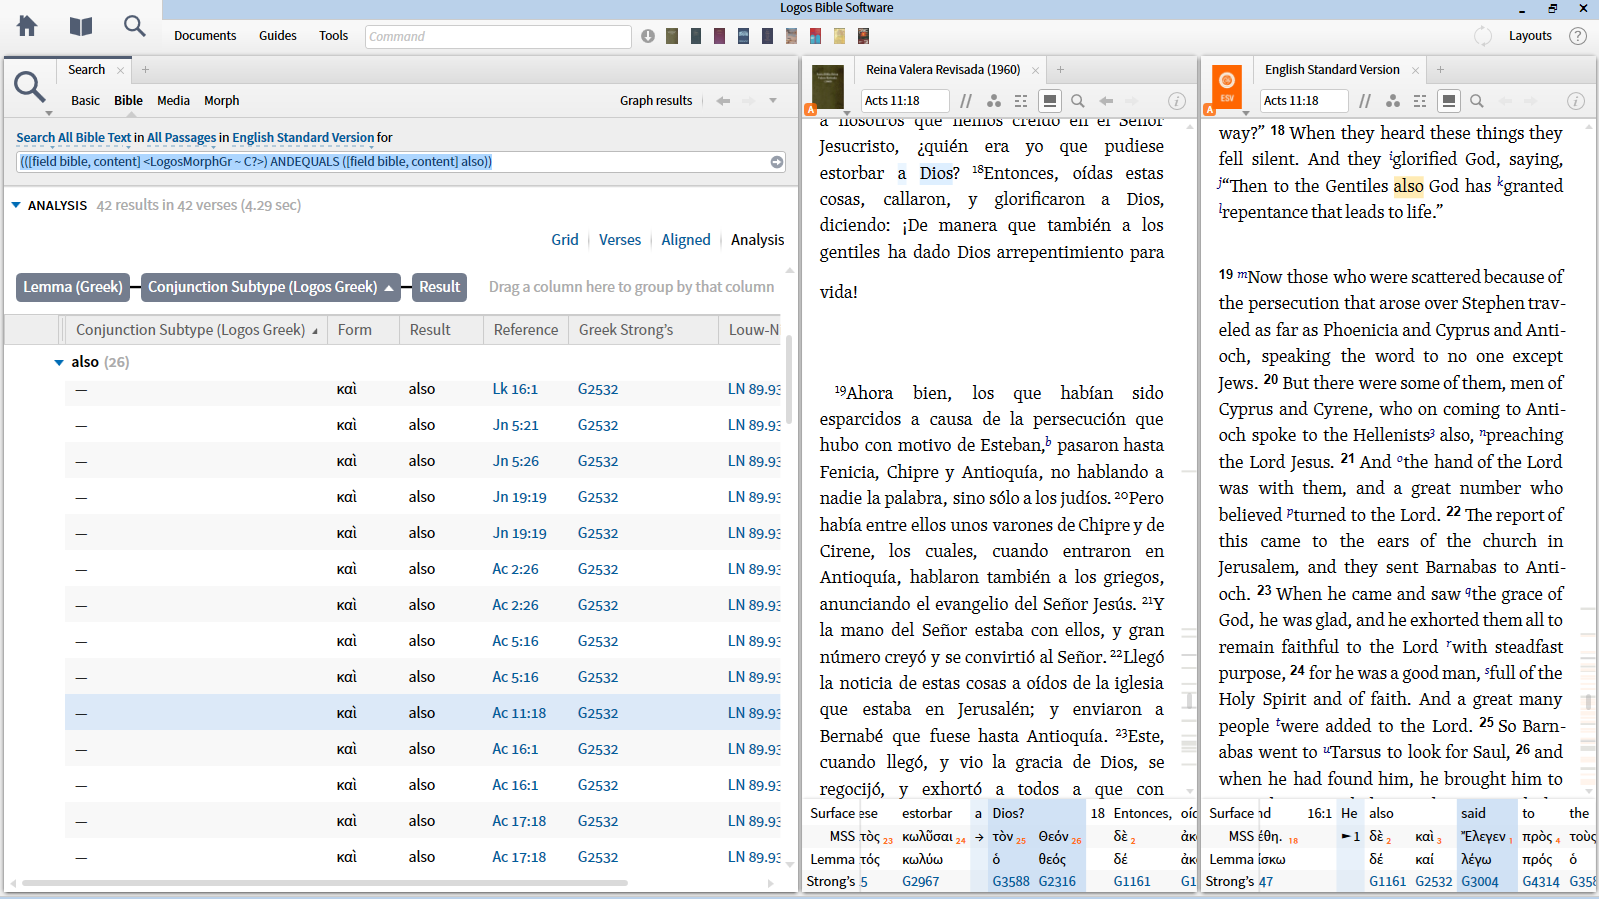Add a new tab beside Search tab
Image resolution: width=1599 pixels, height=899 pixels.
(145, 70)
